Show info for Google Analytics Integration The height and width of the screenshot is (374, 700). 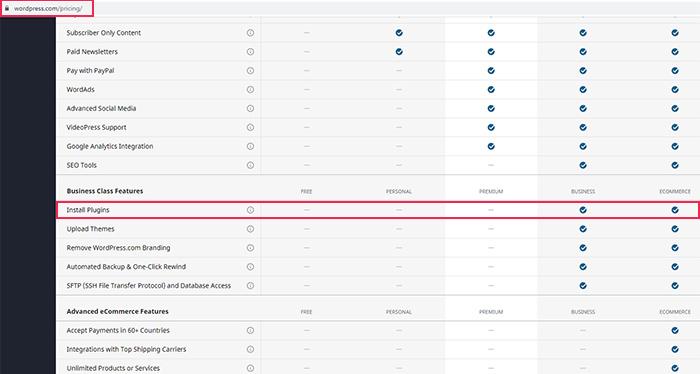250,146
